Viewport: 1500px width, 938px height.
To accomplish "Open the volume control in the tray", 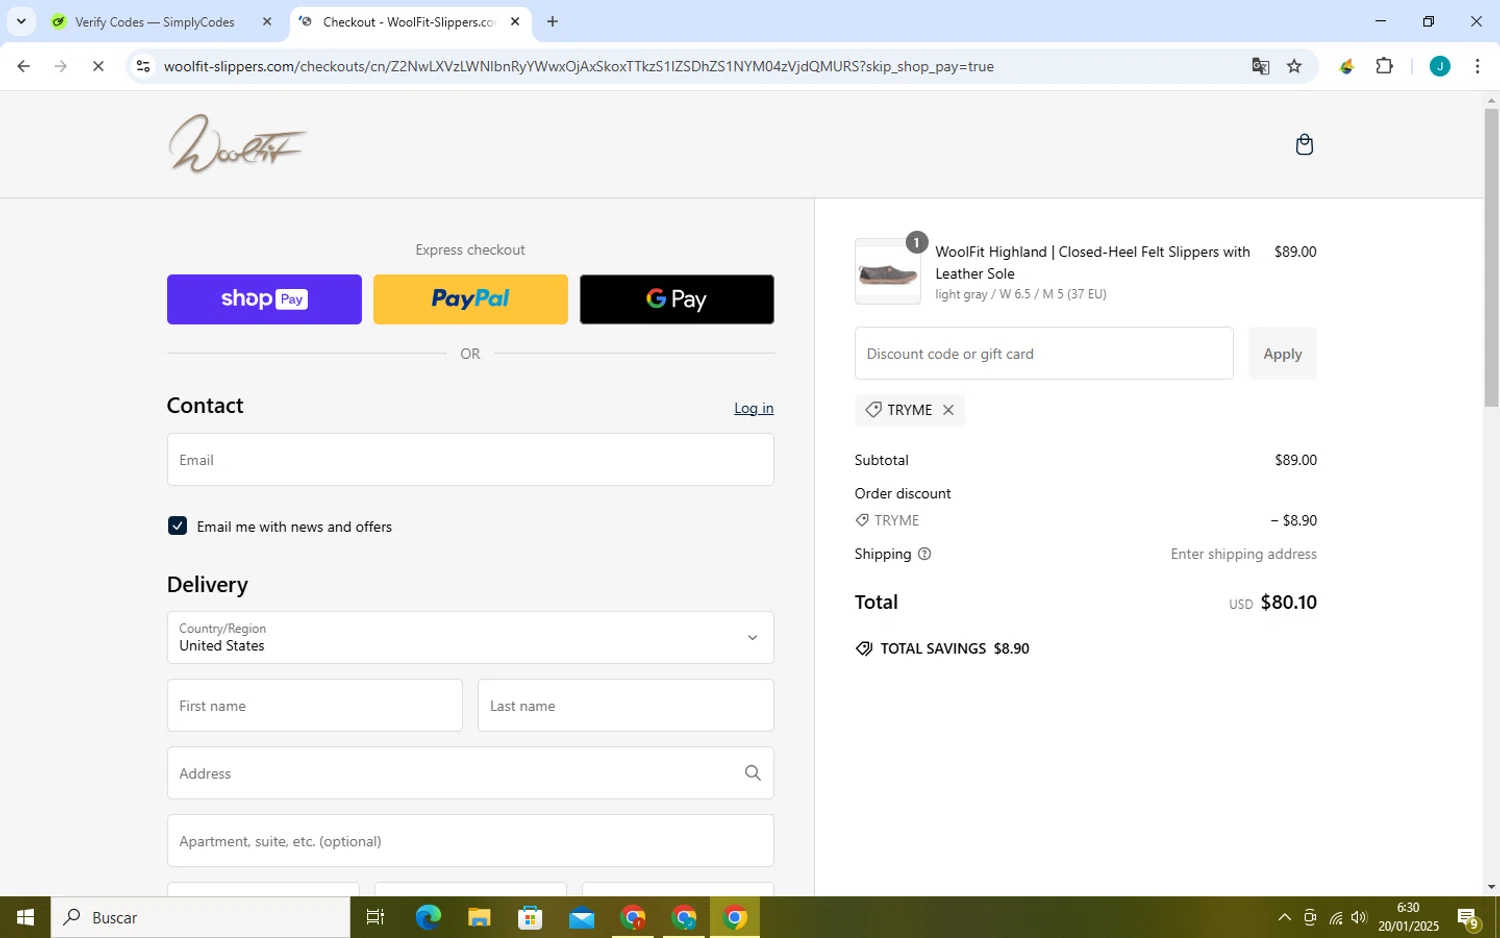I will pos(1359,917).
